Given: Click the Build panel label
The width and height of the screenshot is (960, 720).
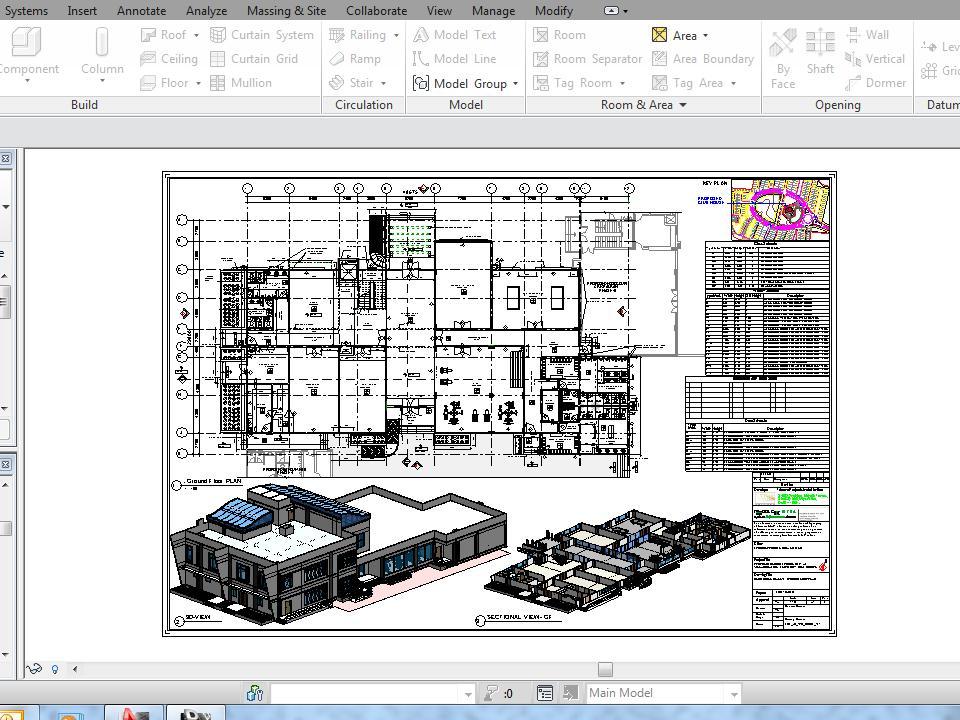Looking at the screenshot, I should [84, 105].
